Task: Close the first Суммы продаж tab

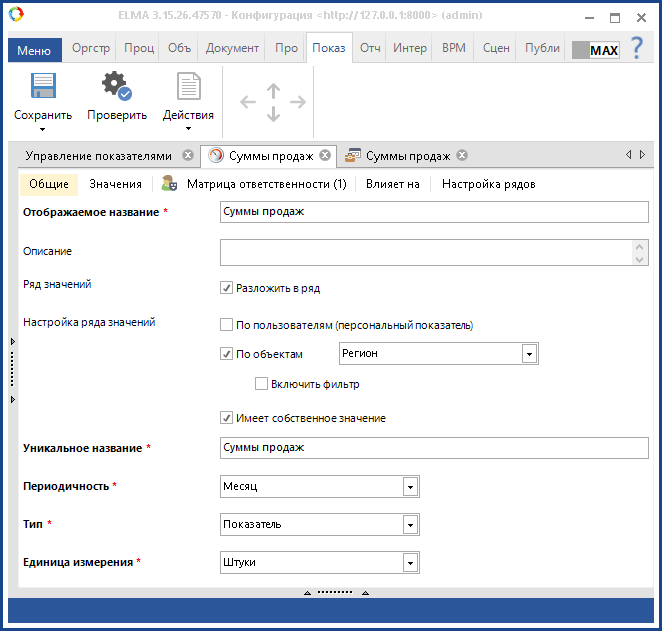Action: (324, 156)
